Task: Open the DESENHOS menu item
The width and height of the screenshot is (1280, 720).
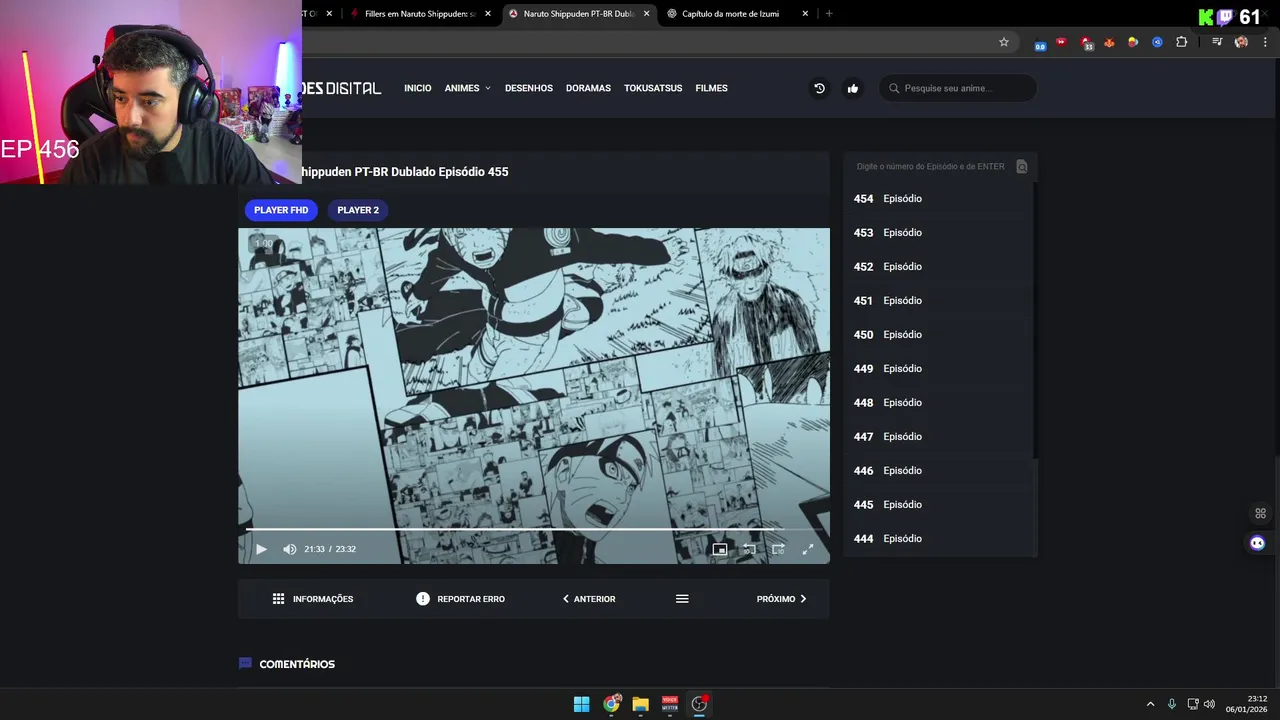Action: [x=529, y=88]
